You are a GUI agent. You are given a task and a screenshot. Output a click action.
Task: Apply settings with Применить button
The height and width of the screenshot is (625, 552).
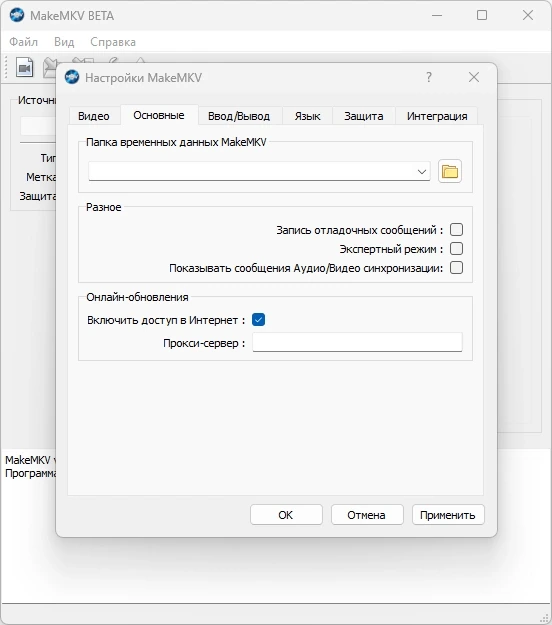(448, 515)
